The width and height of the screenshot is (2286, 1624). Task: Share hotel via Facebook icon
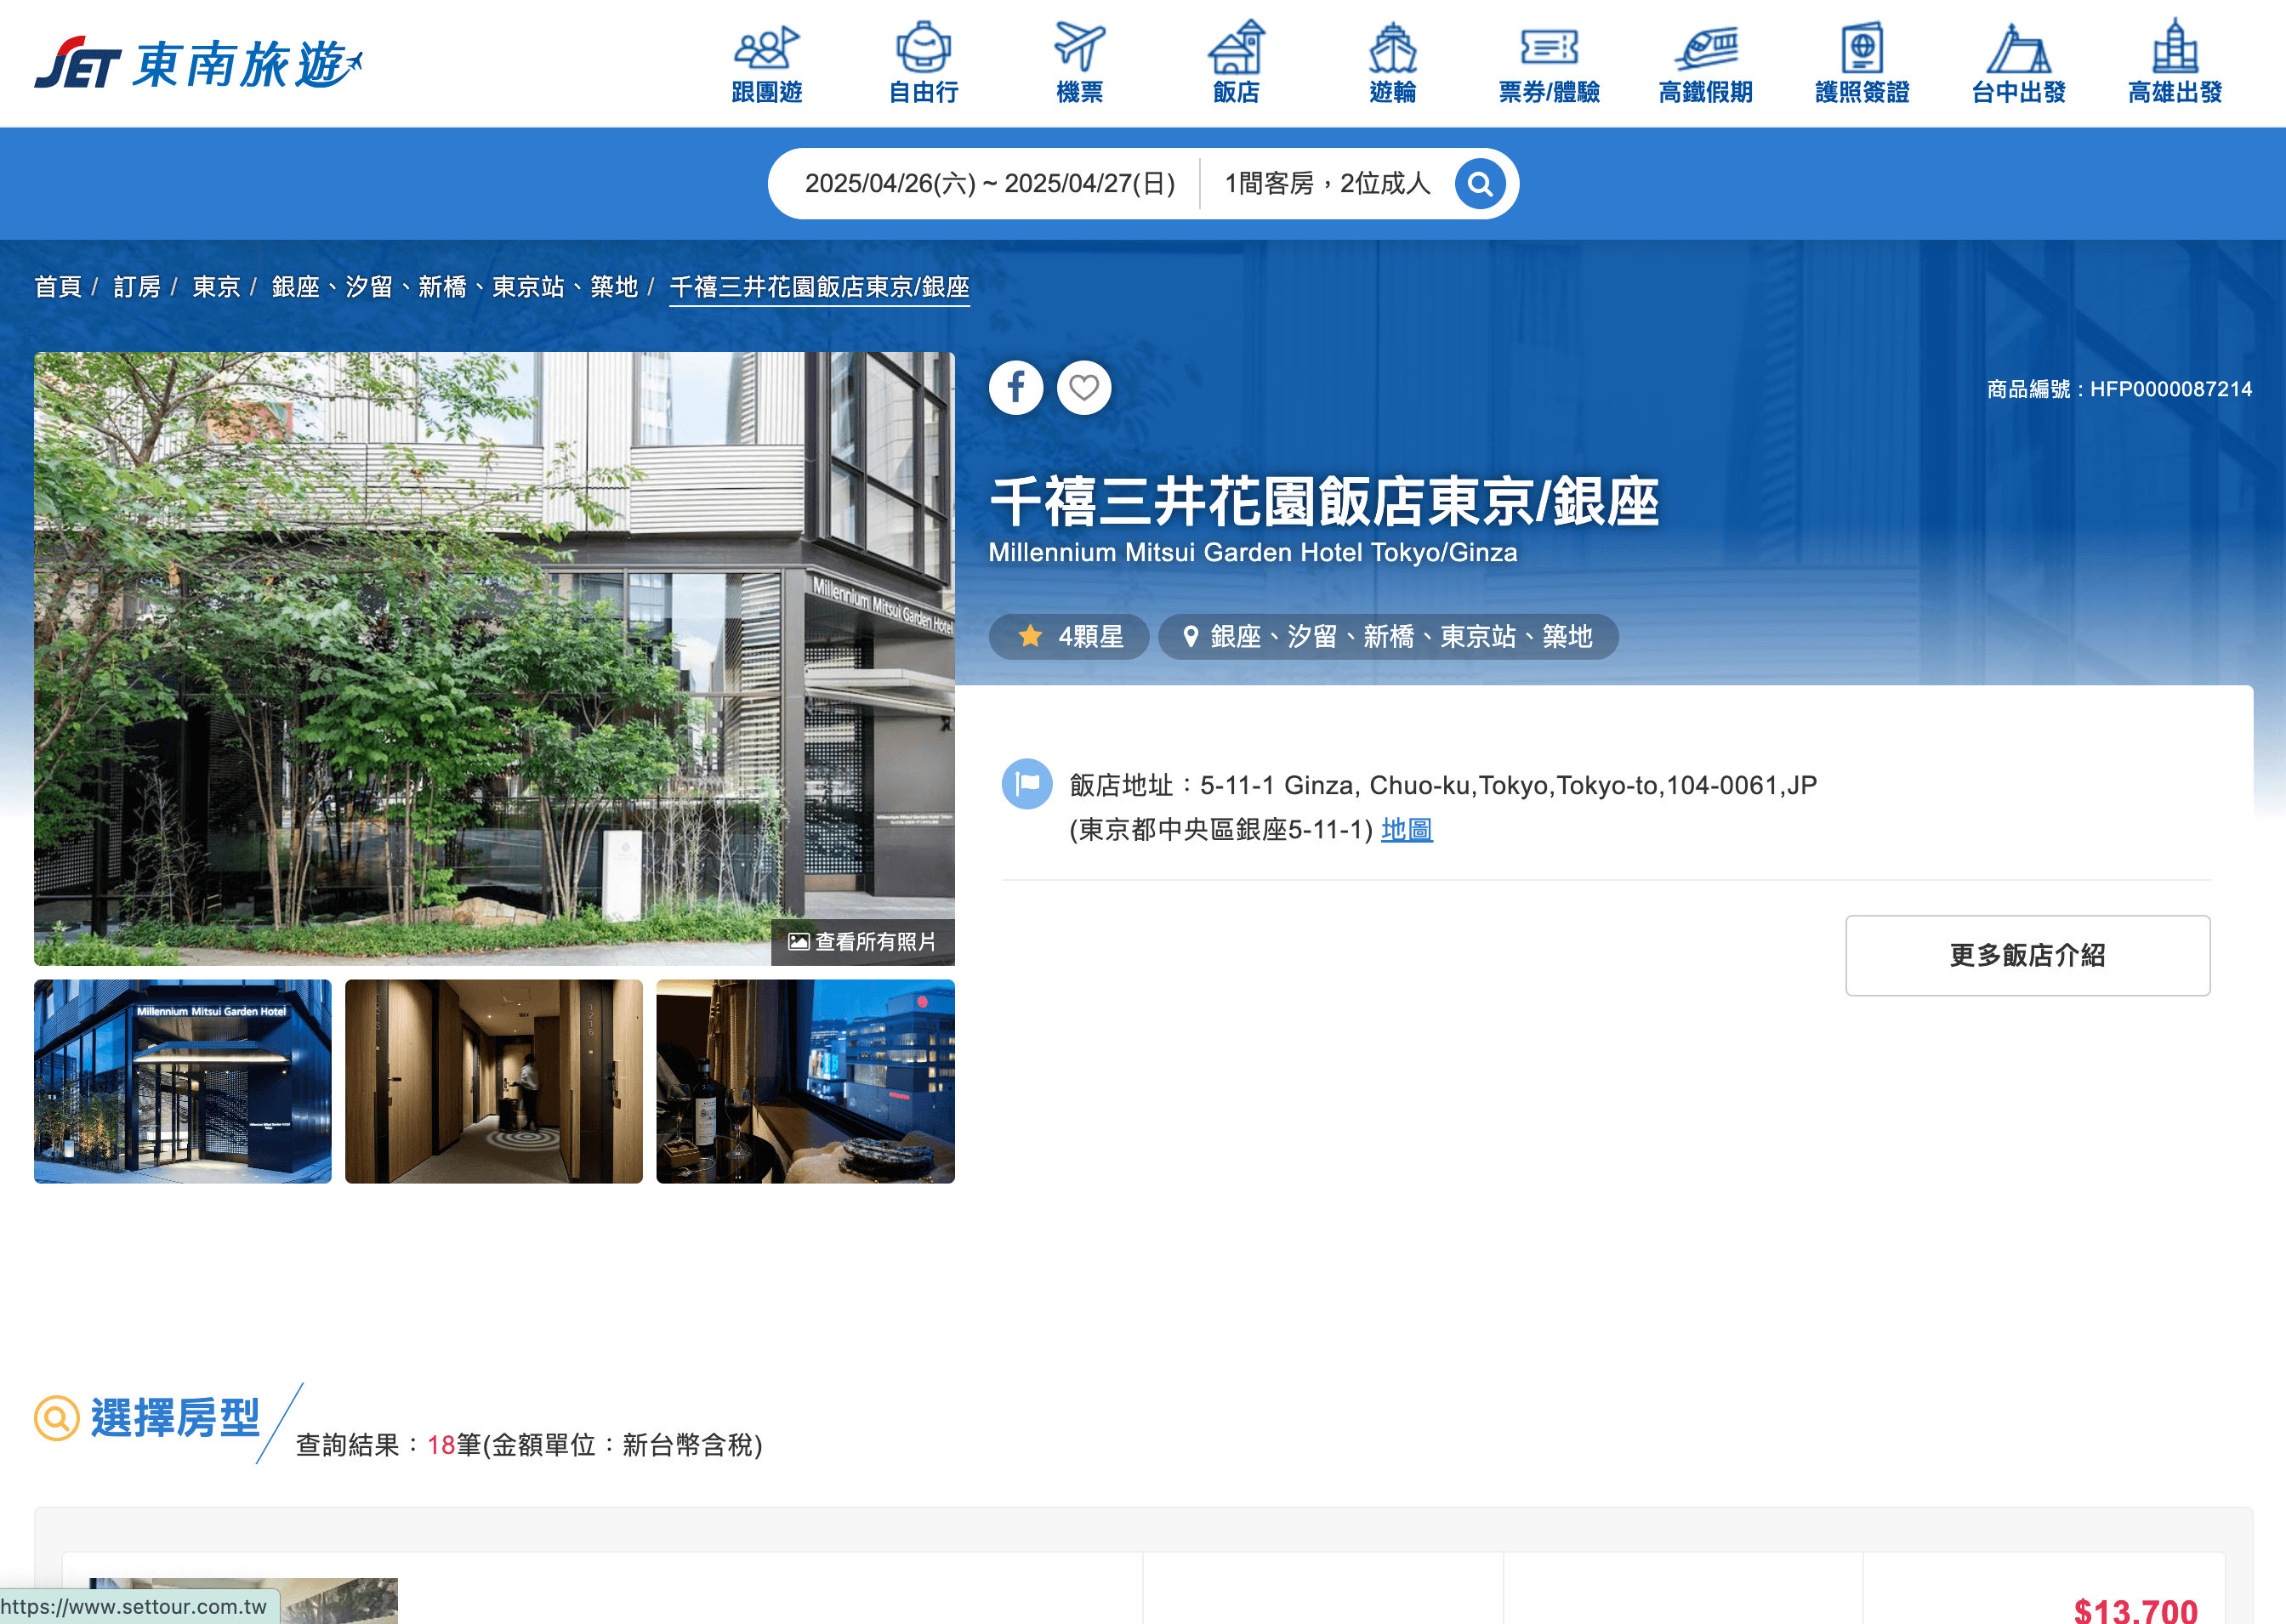[1015, 387]
